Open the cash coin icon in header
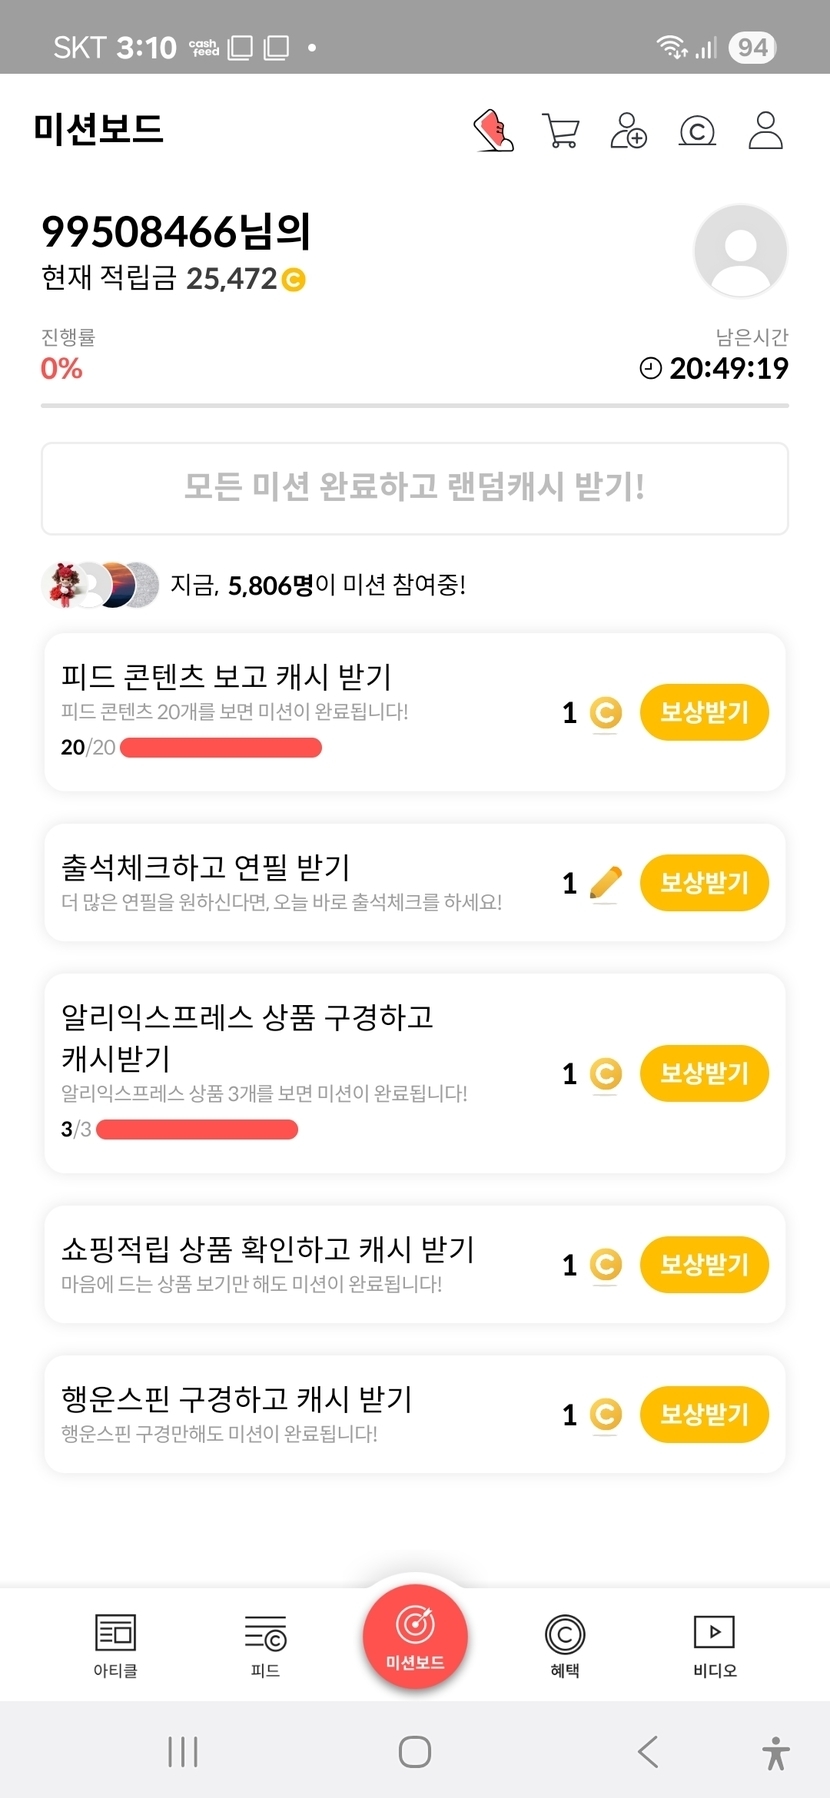This screenshot has height=1798, width=830. (x=697, y=130)
